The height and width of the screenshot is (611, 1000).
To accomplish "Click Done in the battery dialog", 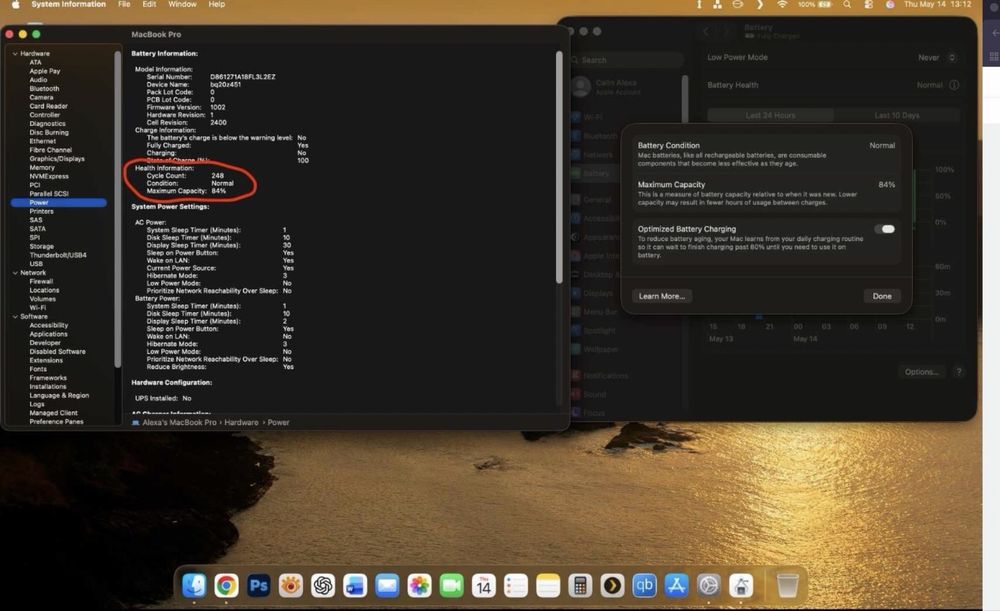I will 882,296.
